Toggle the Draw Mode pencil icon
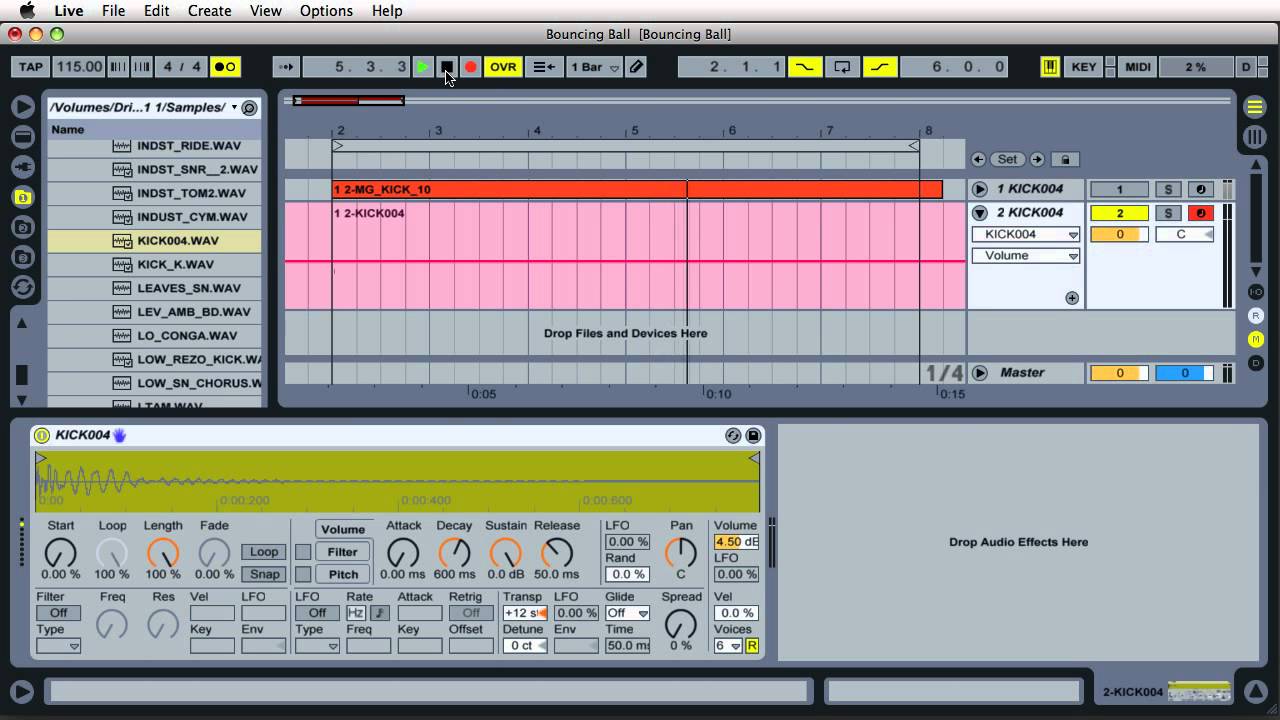The image size is (1280, 720). (637, 67)
